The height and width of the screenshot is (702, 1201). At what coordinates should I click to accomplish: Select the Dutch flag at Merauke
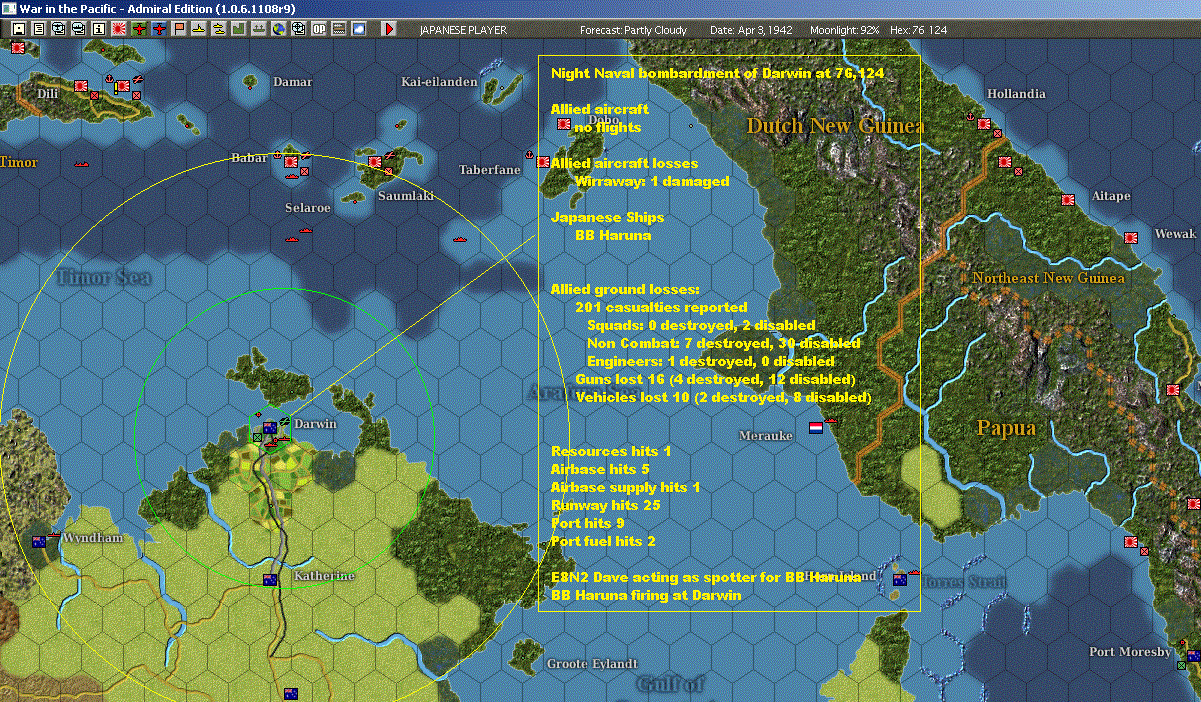point(815,427)
